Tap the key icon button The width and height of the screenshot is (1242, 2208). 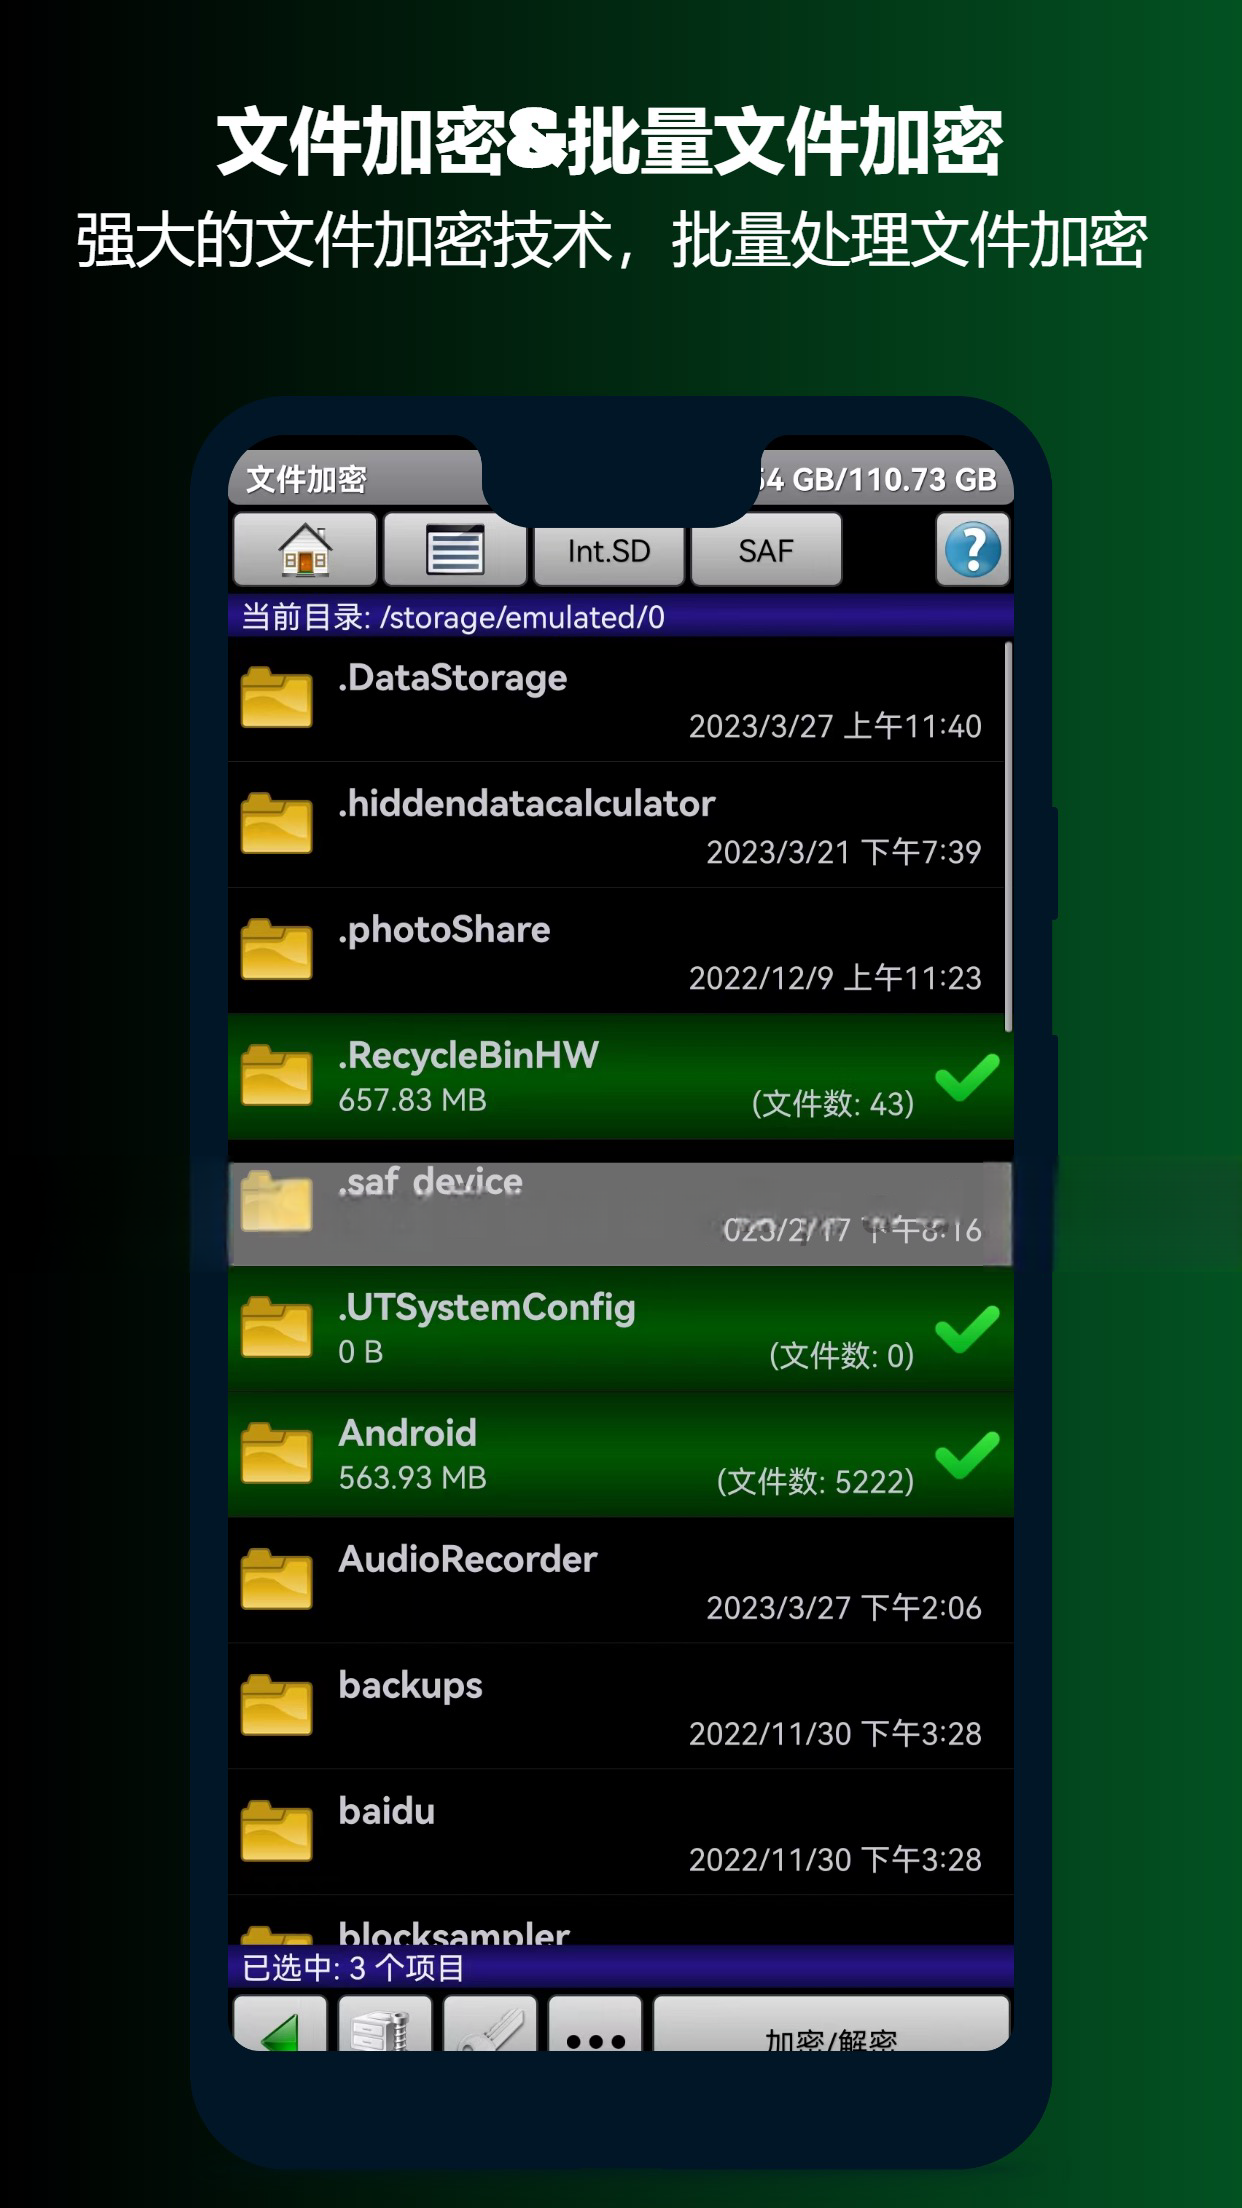tap(490, 2024)
